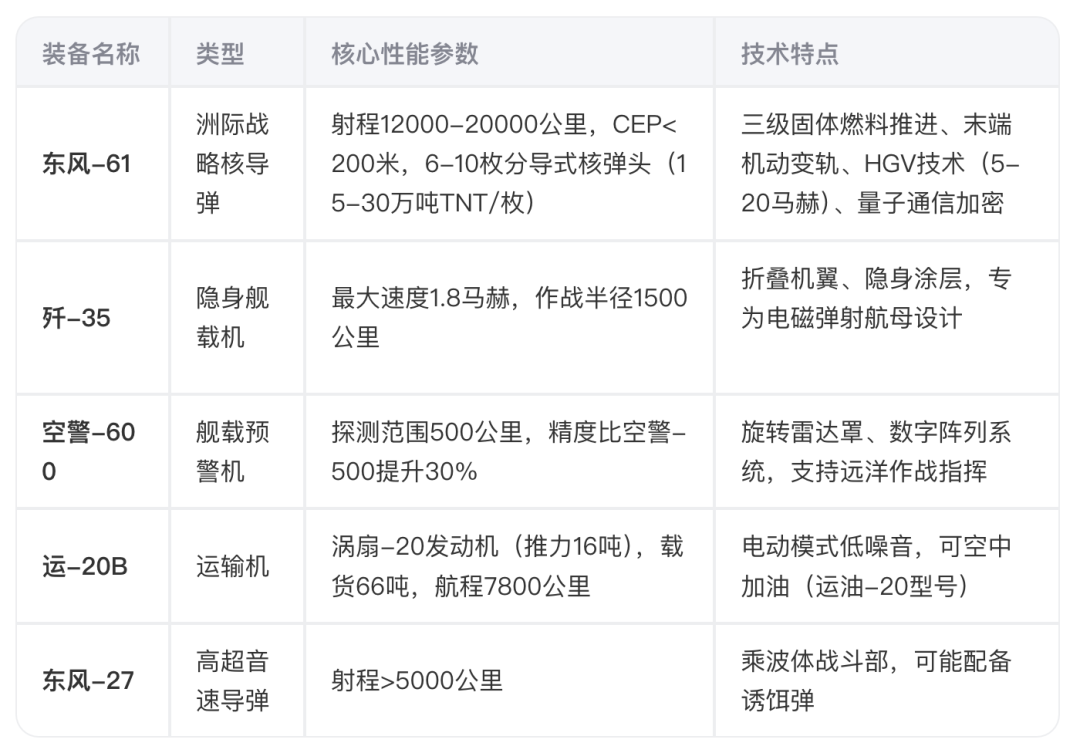Select the 空警-600 name cell
The width and height of the screenshot is (1080, 753).
tap(93, 451)
